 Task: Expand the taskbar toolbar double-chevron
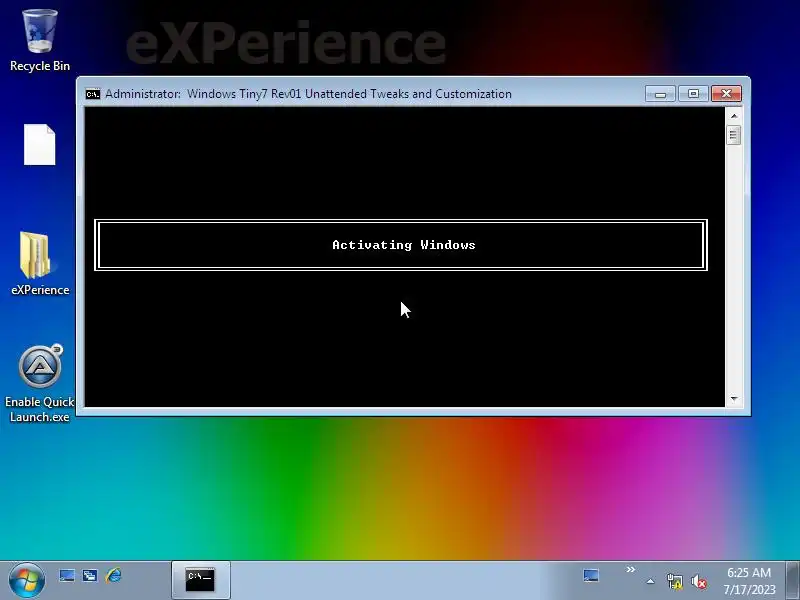[x=631, y=569]
